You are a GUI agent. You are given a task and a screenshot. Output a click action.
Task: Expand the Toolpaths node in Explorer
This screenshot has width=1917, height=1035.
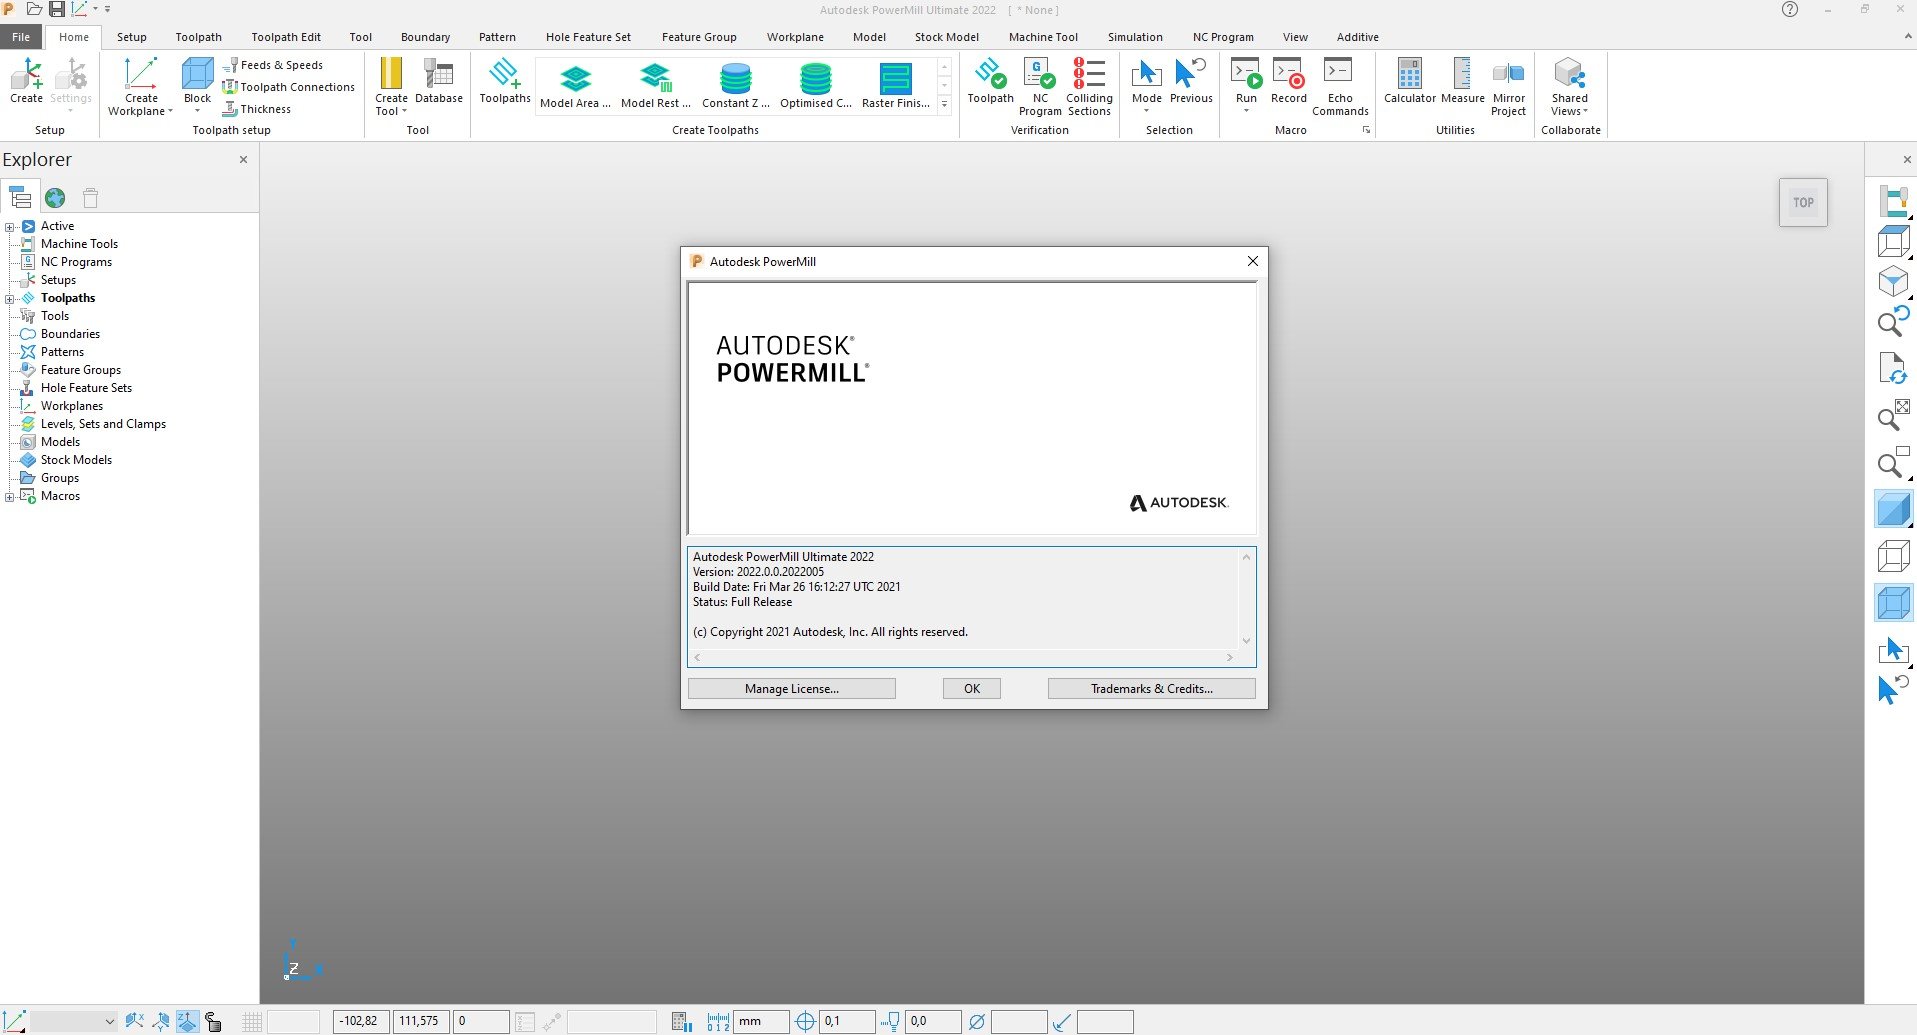[x=10, y=299]
